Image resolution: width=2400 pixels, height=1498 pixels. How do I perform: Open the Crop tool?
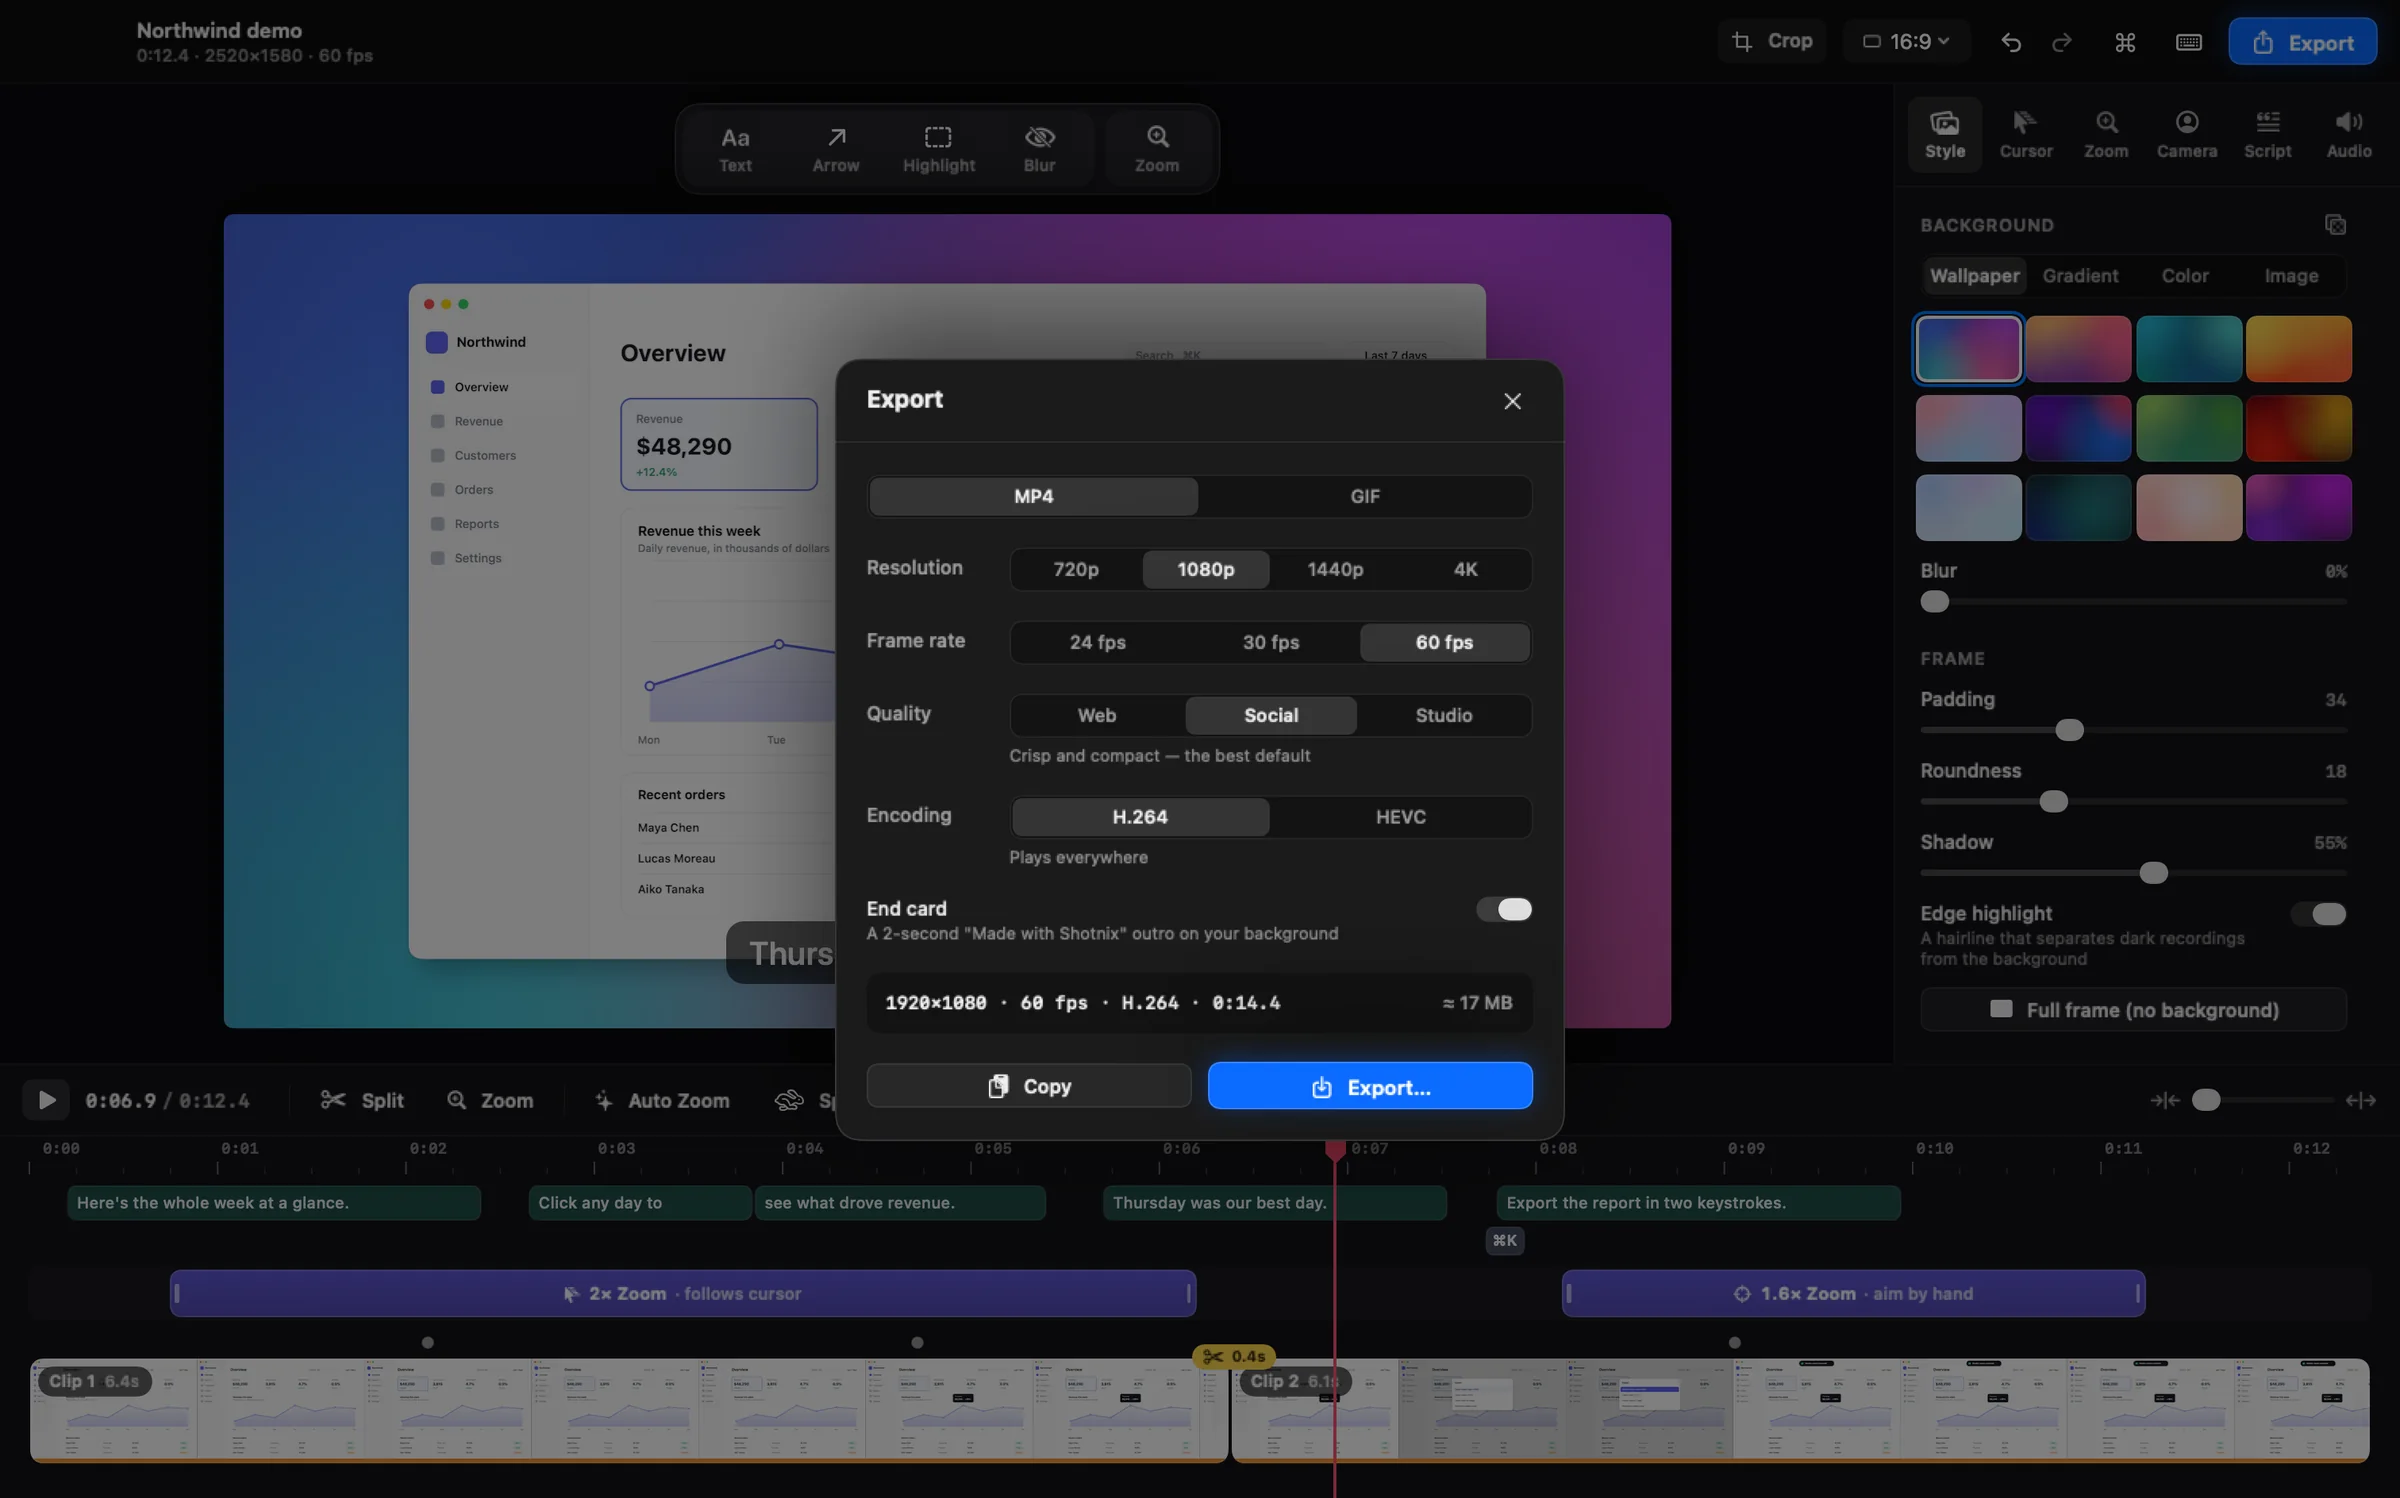[1771, 42]
